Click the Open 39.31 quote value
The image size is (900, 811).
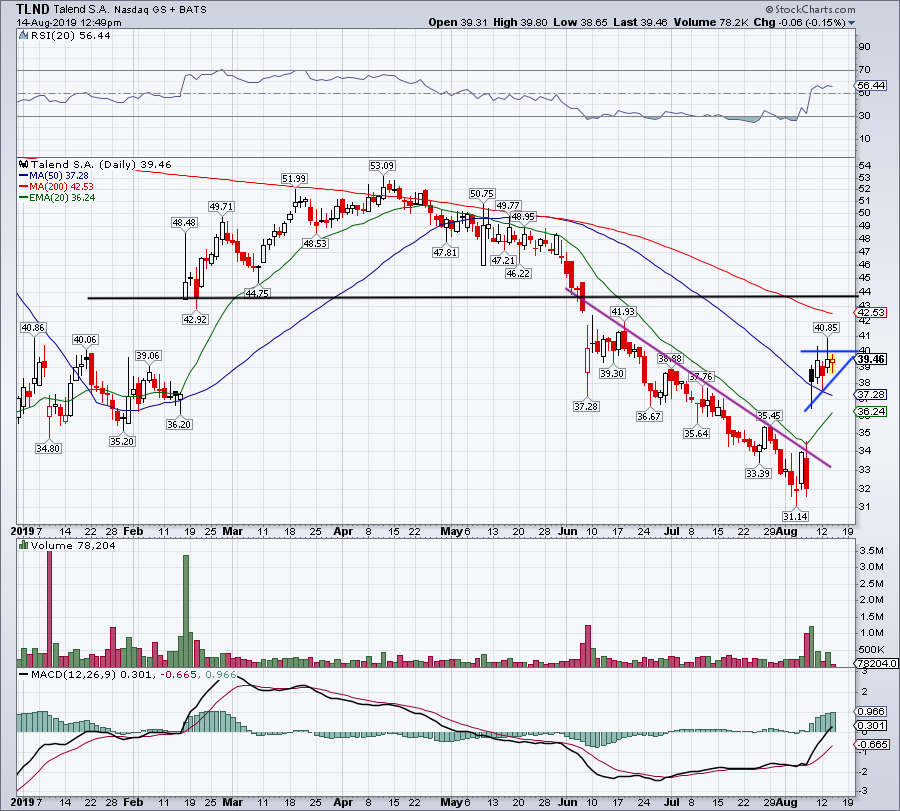457,22
